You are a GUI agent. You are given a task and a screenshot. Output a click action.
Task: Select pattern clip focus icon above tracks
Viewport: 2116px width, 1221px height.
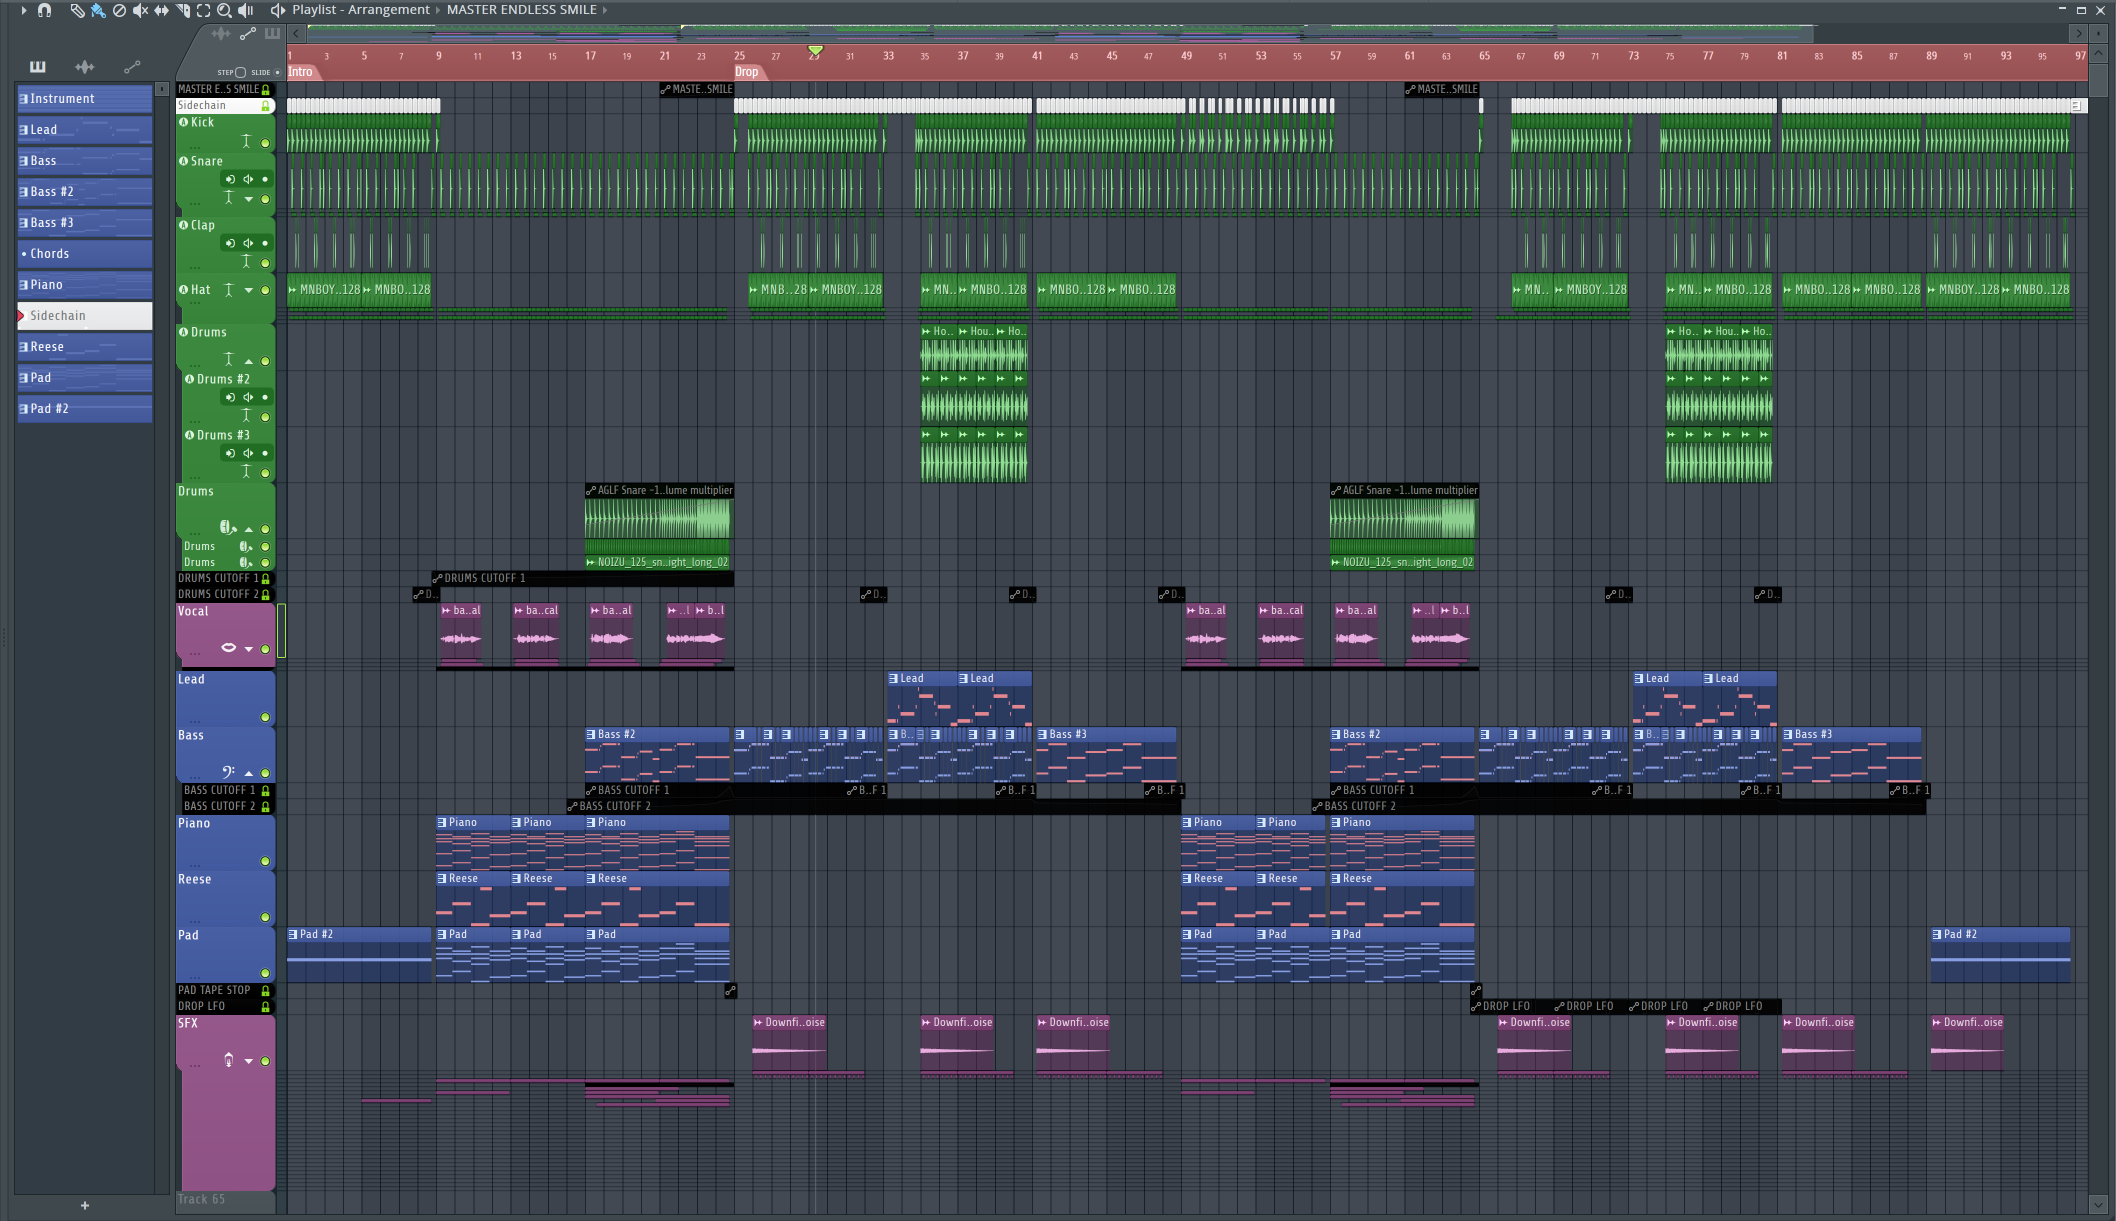[272, 34]
